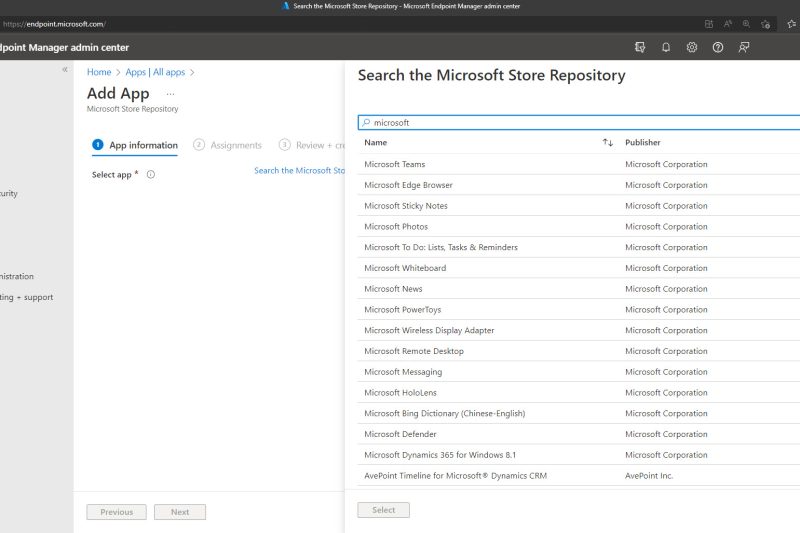The width and height of the screenshot is (800, 533).
Task: Select Microsoft Bing Dictionary (Chinese-English) row
Action: pyautogui.click(x=579, y=413)
